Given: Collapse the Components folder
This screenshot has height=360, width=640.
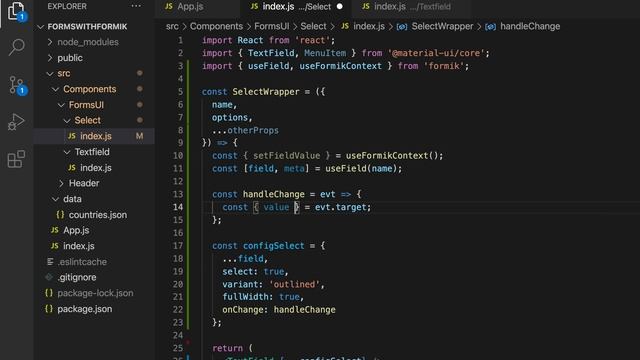Looking at the screenshot, I should pyautogui.click(x=56, y=89).
